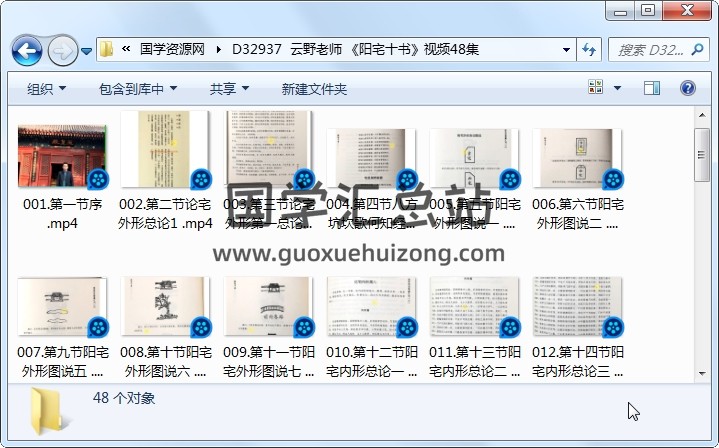719x448 pixels.
Task: Select the 010.第十二节阳宅内形总论一 video thumbnail
Action: click(x=371, y=307)
